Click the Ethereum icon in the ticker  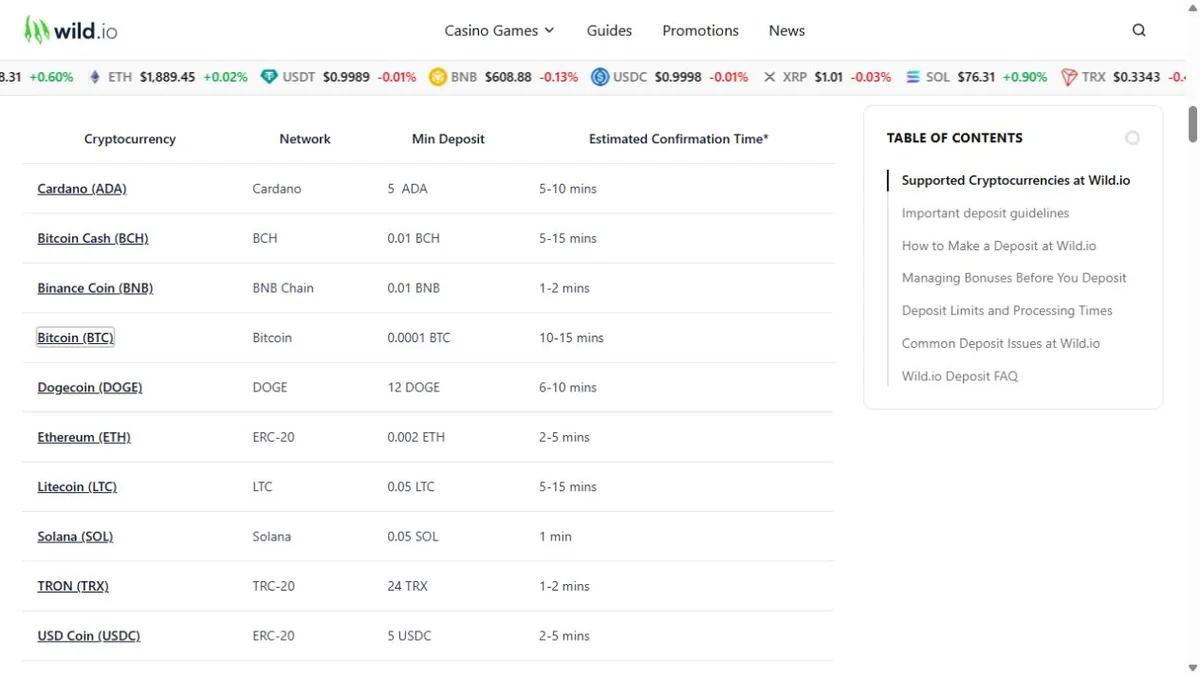(95, 77)
